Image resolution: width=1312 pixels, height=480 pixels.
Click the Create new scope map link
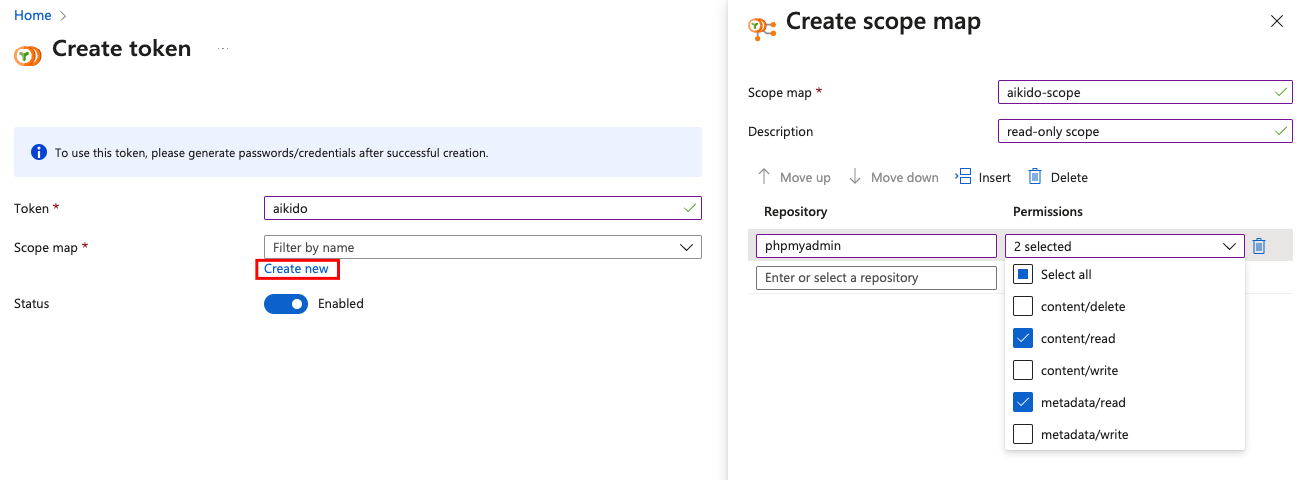296,269
